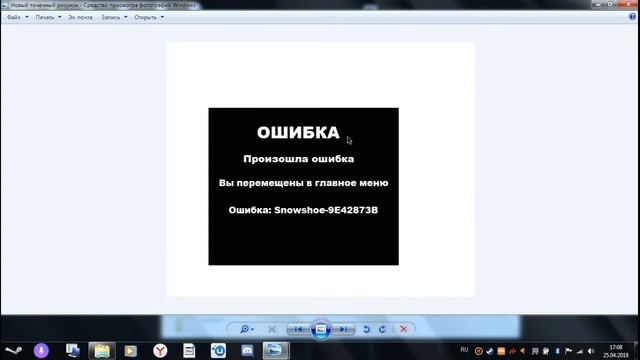This screenshot has height=360, width=640.
Task: Expand the Печать dropdown arrow
Action: [60, 17]
